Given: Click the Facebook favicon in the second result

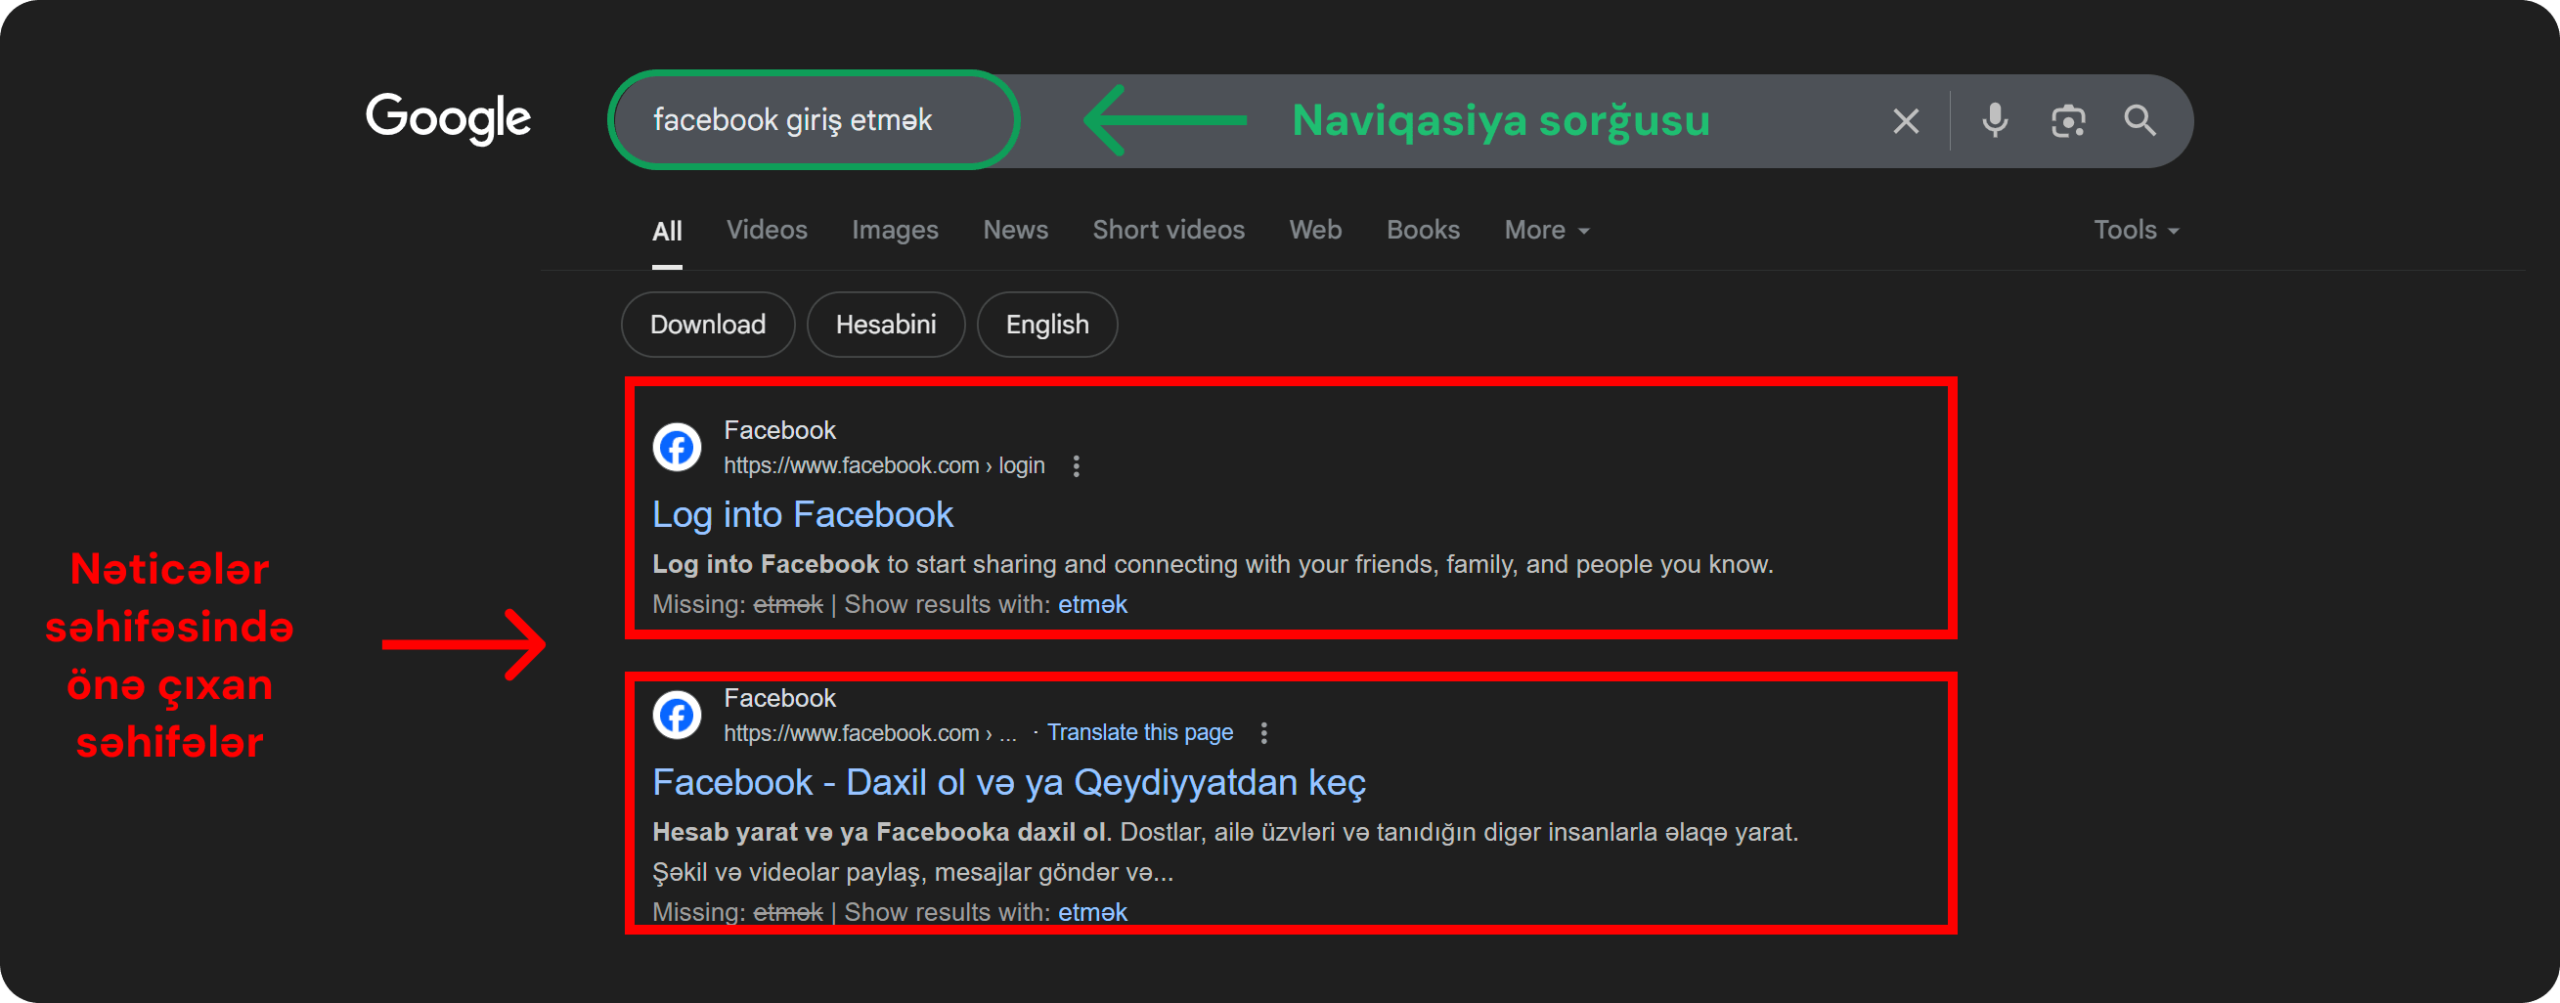Looking at the screenshot, I should [677, 715].
